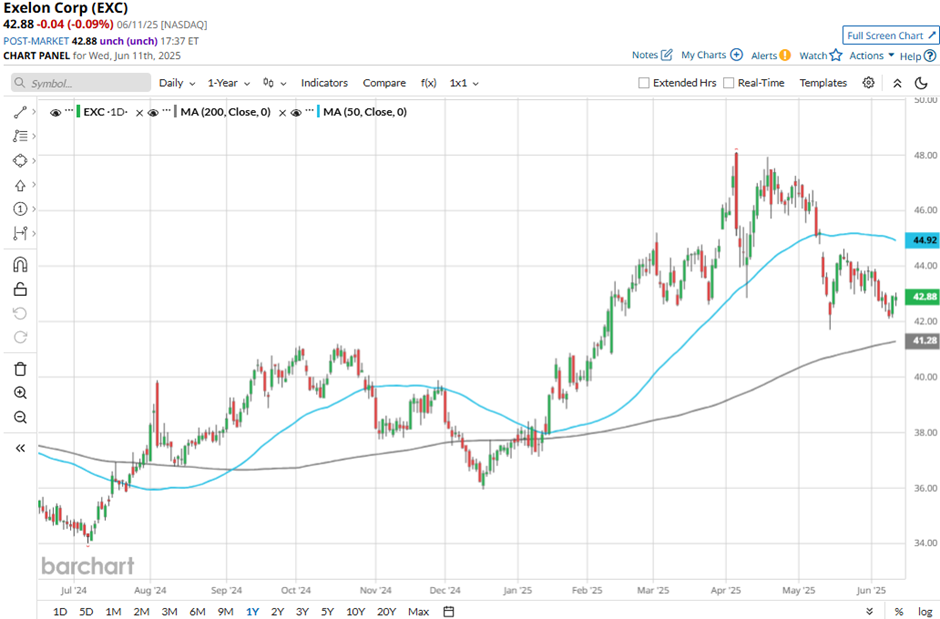Expand the 1-Year period dropdown
Viewport: 940px width, 619px height.
tap(229, 83)
